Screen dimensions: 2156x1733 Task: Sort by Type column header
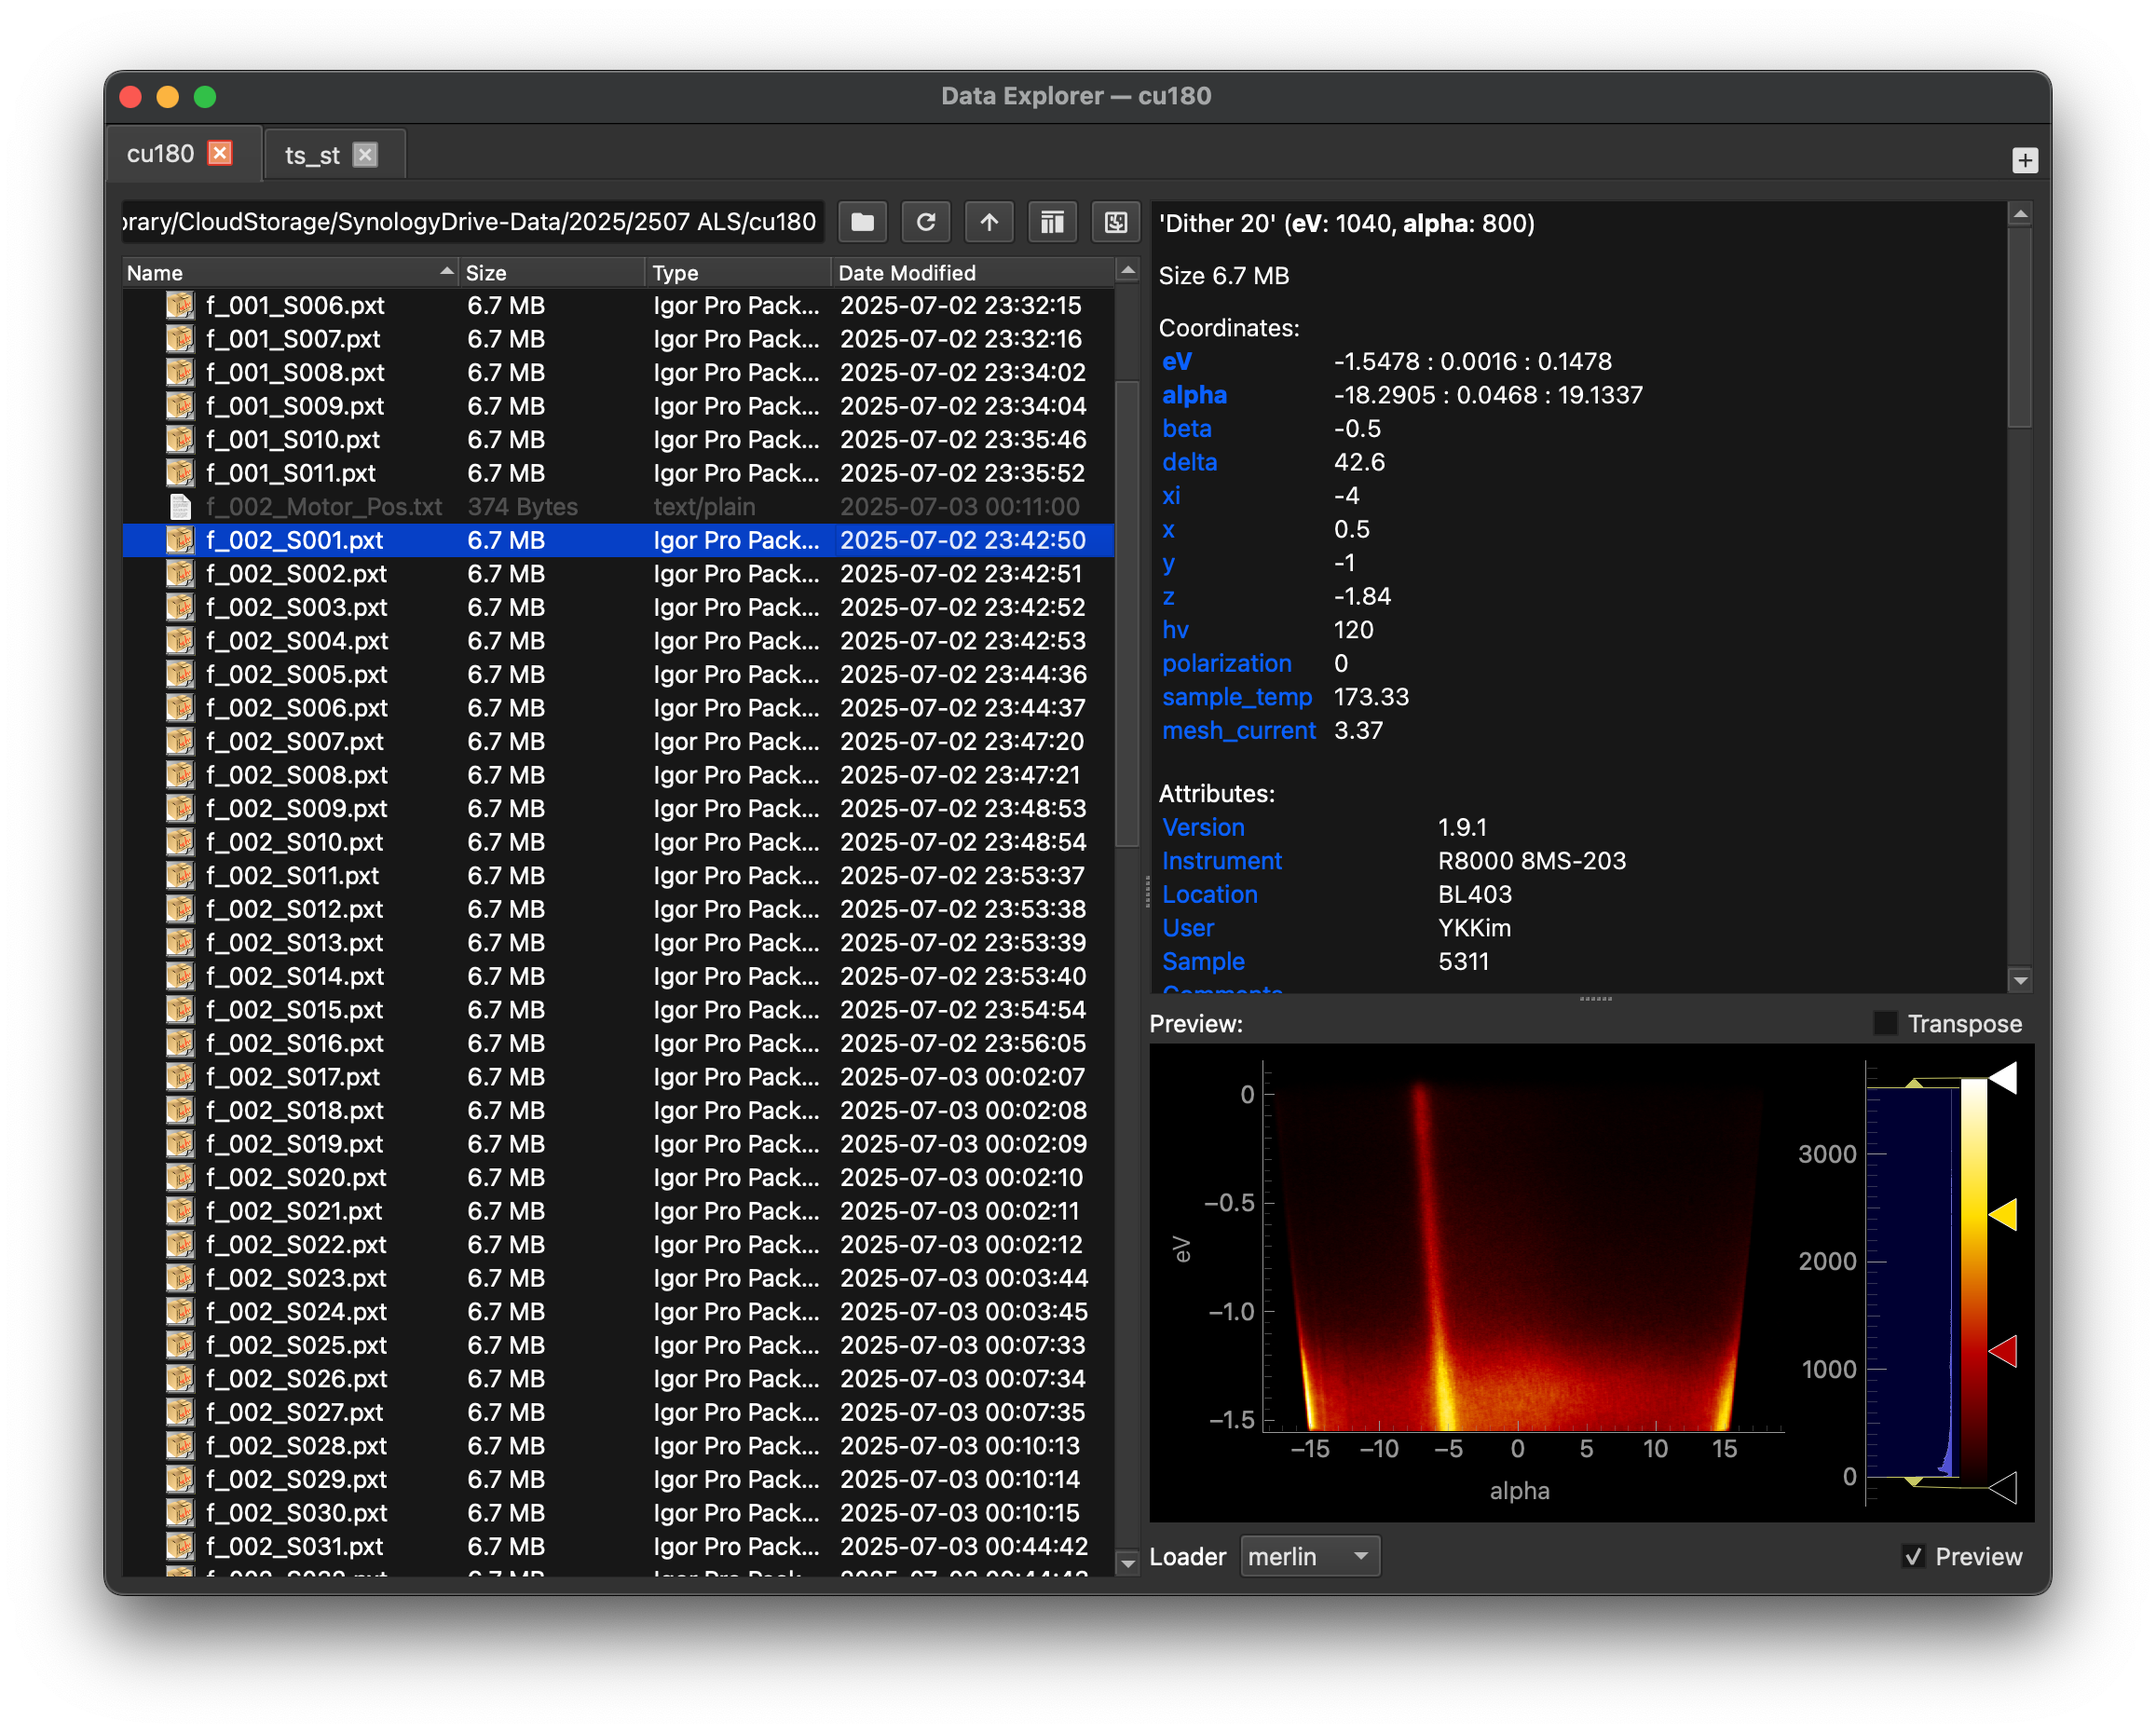738,272
